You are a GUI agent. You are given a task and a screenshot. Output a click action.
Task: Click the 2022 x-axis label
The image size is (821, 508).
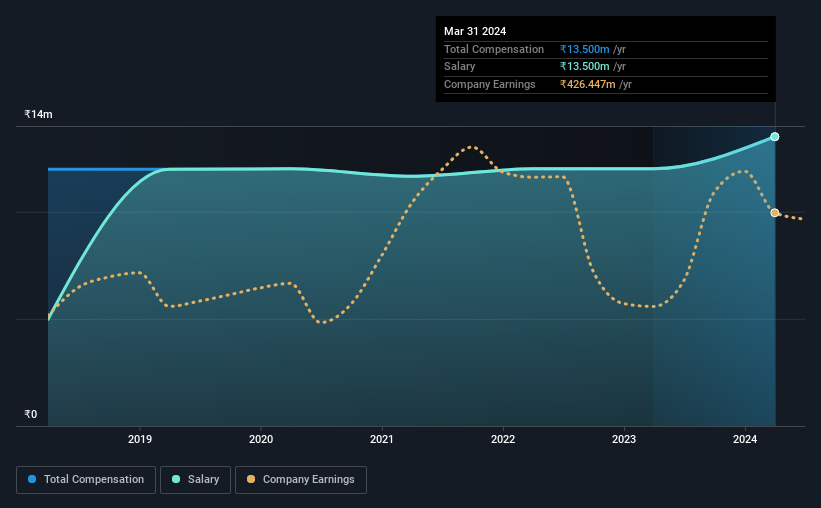click(503, 439)
